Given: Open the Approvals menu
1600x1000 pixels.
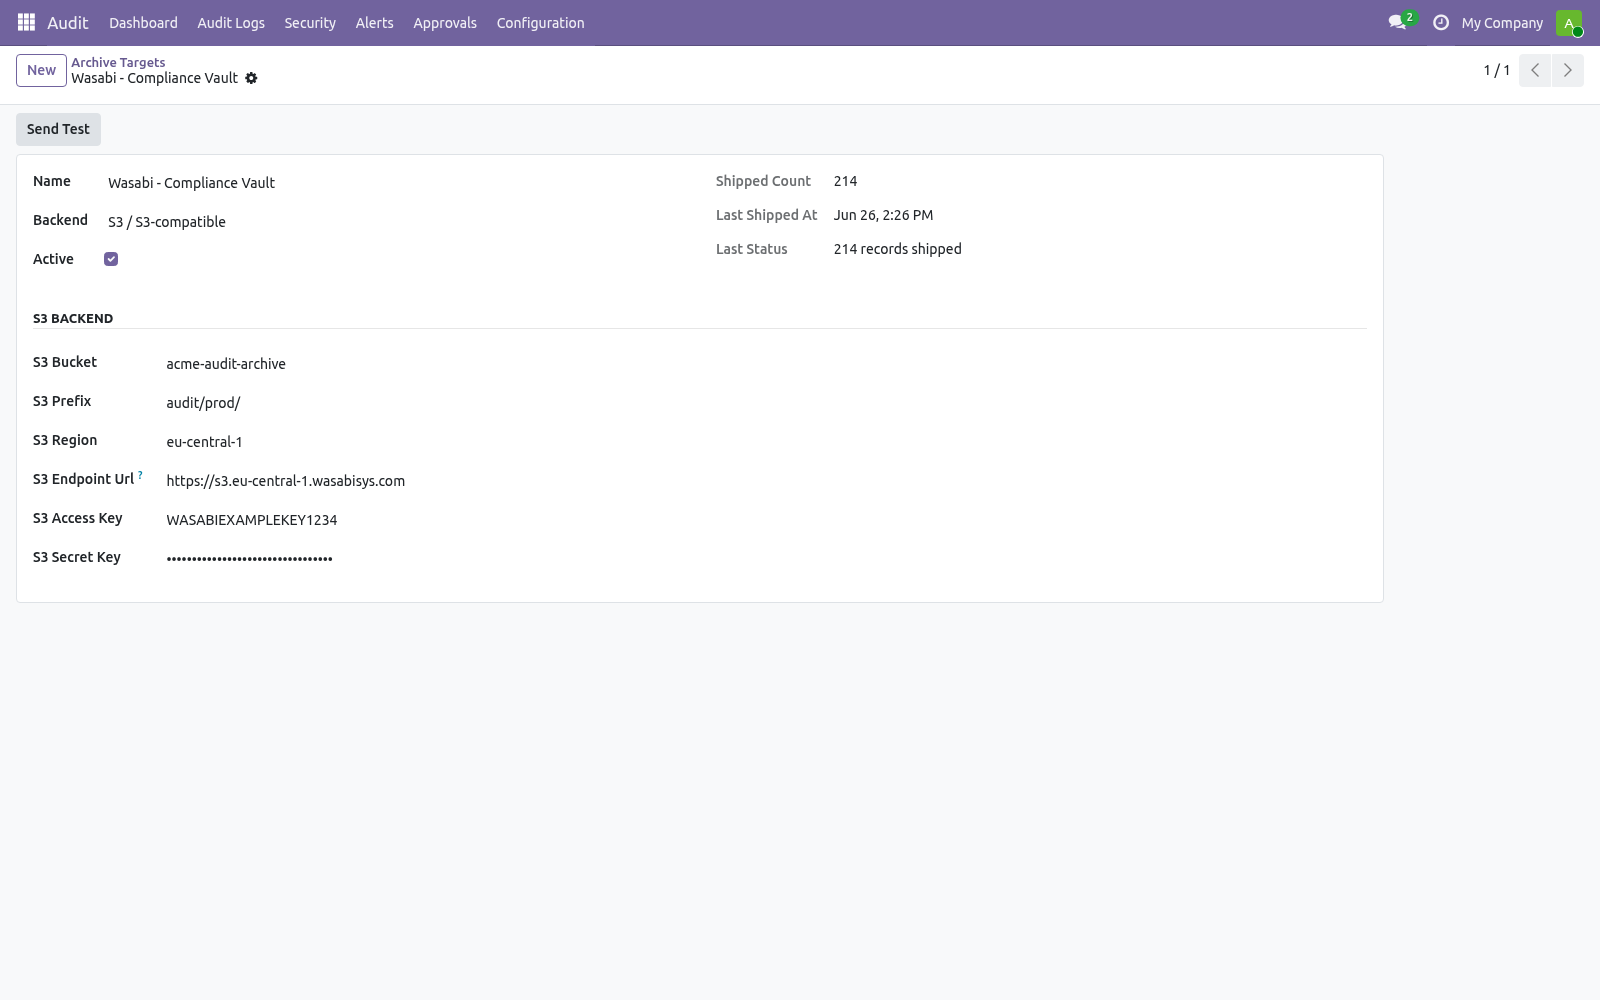Looking at the screenshot, I should pyautogui.click(x=445, y=22).
